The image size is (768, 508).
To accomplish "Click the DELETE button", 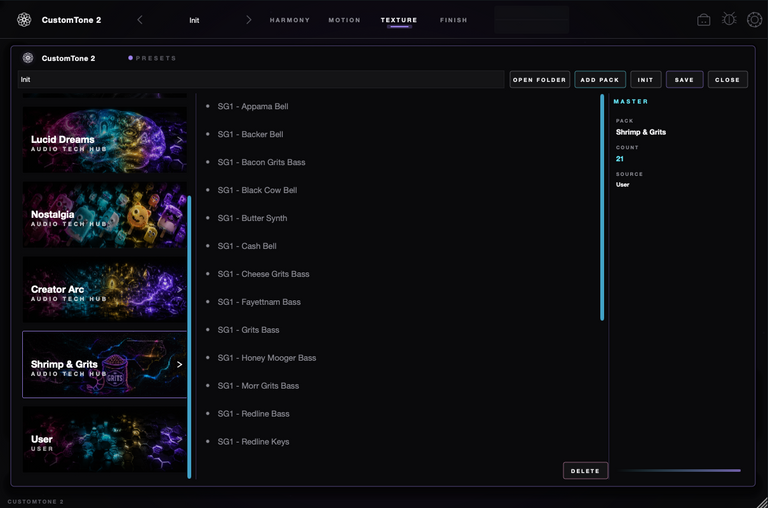I will (x=585, y=471).
